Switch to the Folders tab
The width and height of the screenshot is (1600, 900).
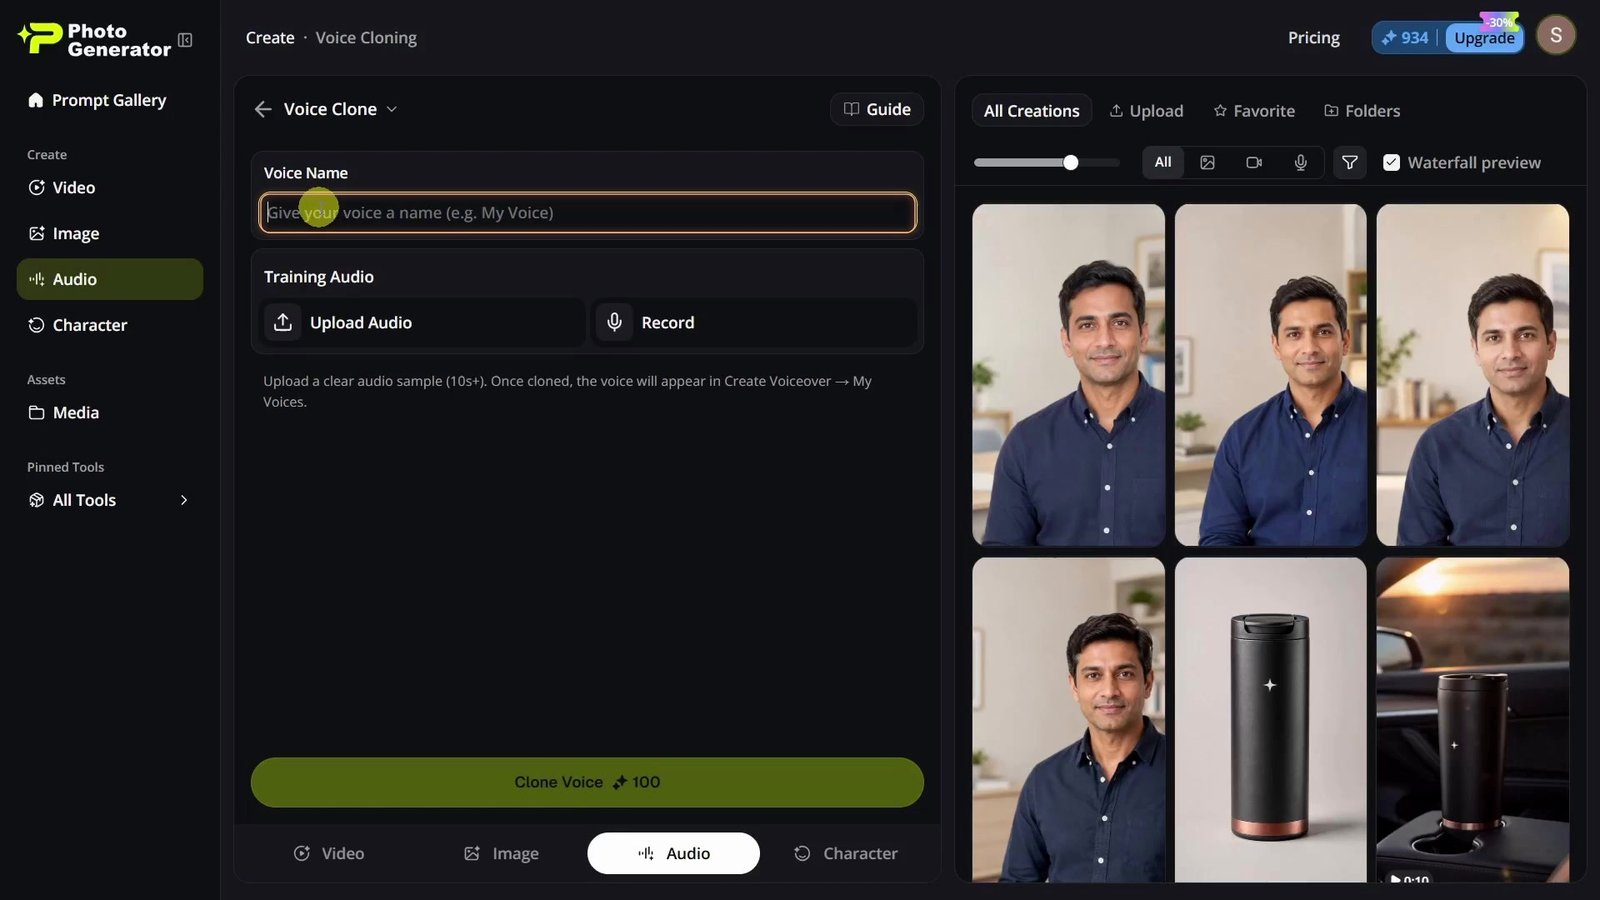click(x=1362, y=111)
